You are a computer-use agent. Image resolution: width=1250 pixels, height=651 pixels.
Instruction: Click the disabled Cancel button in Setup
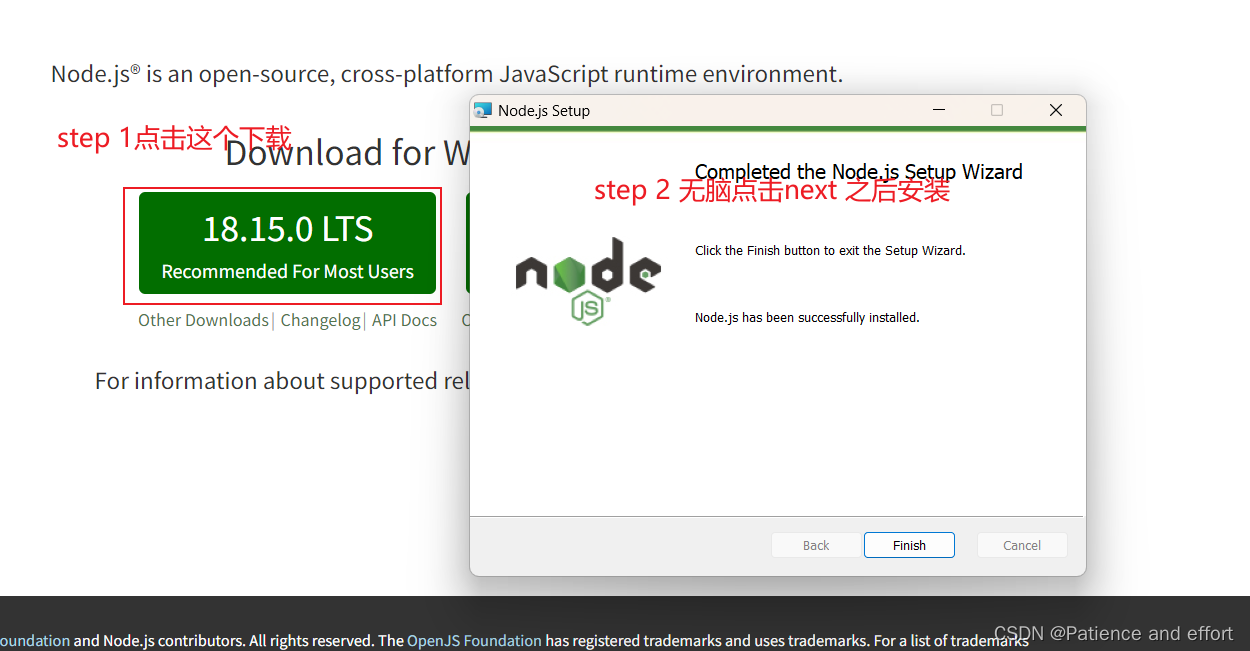pos(1022,545)
